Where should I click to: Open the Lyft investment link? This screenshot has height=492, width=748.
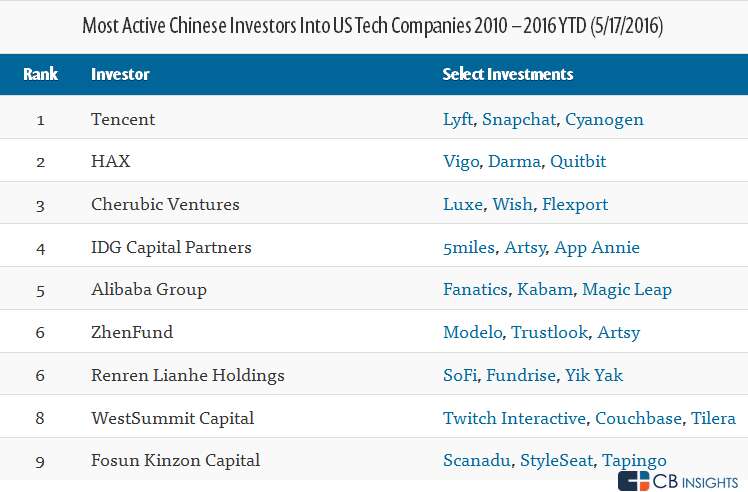[x=457, y=120]
